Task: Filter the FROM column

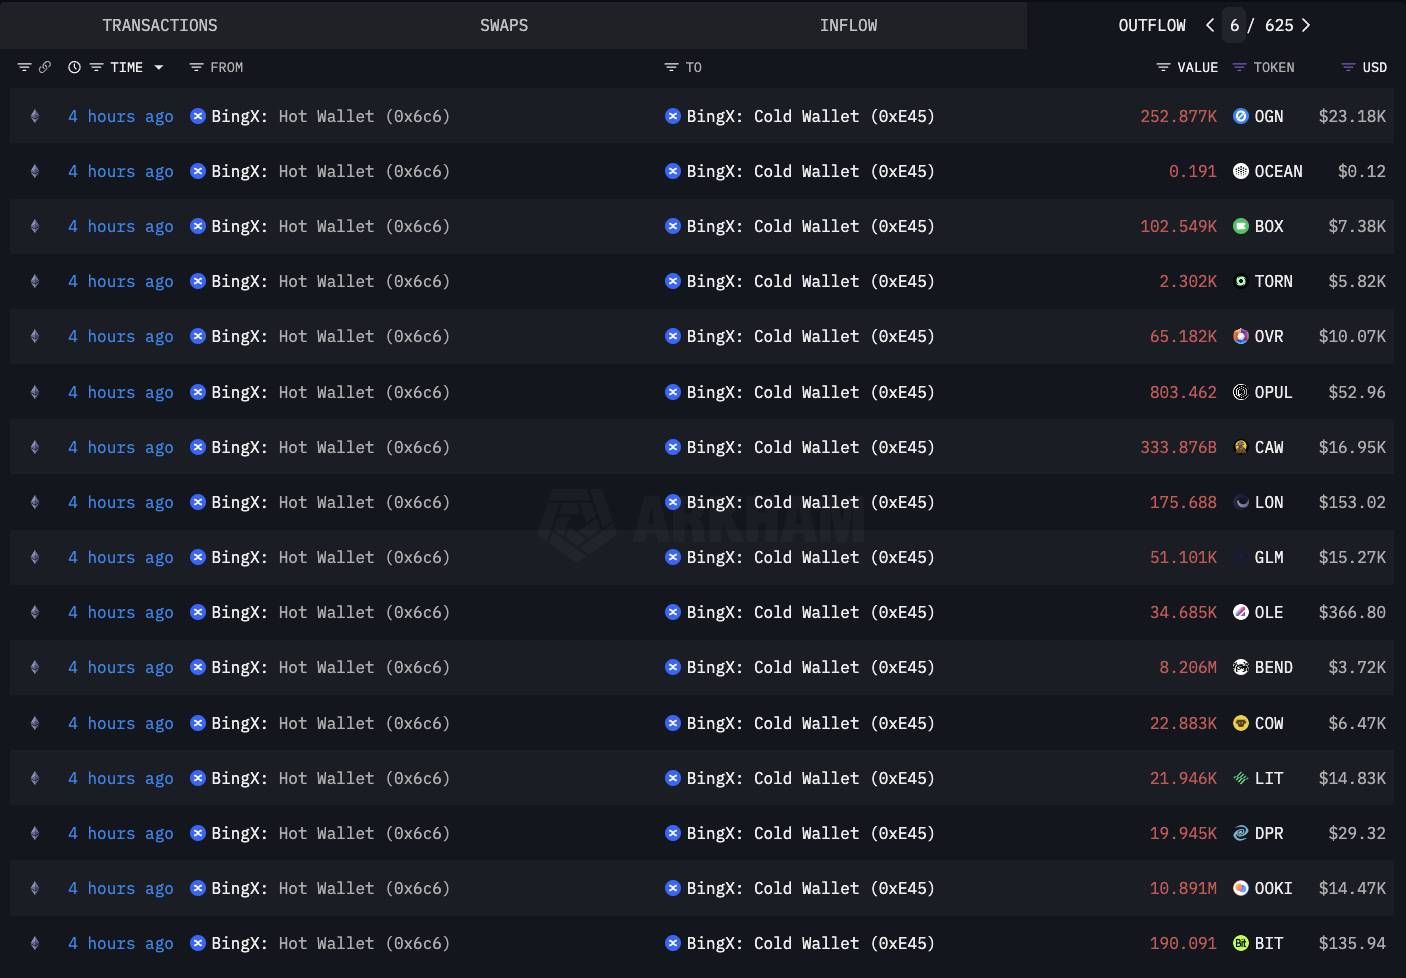Action: point(196,67)
